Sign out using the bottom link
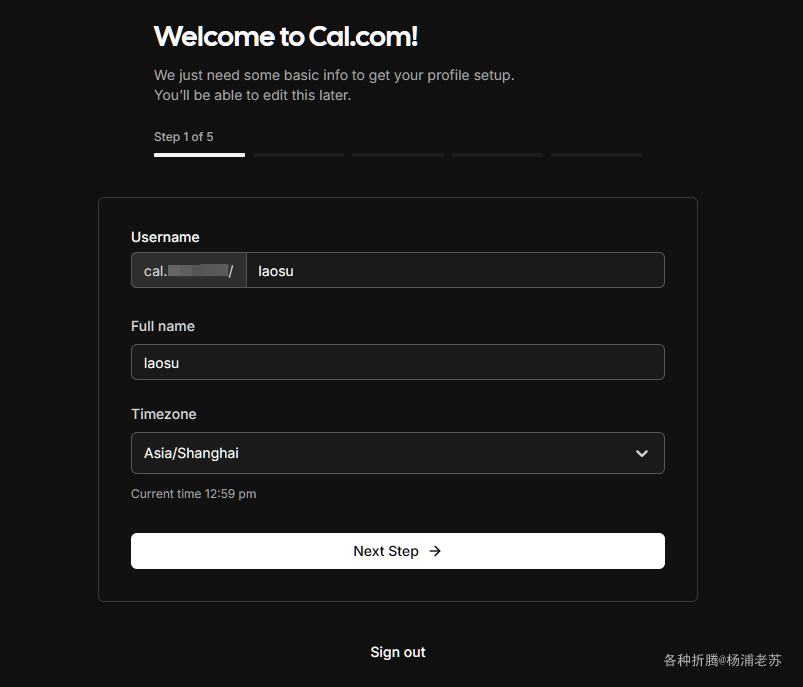 [x=398, y=652]
